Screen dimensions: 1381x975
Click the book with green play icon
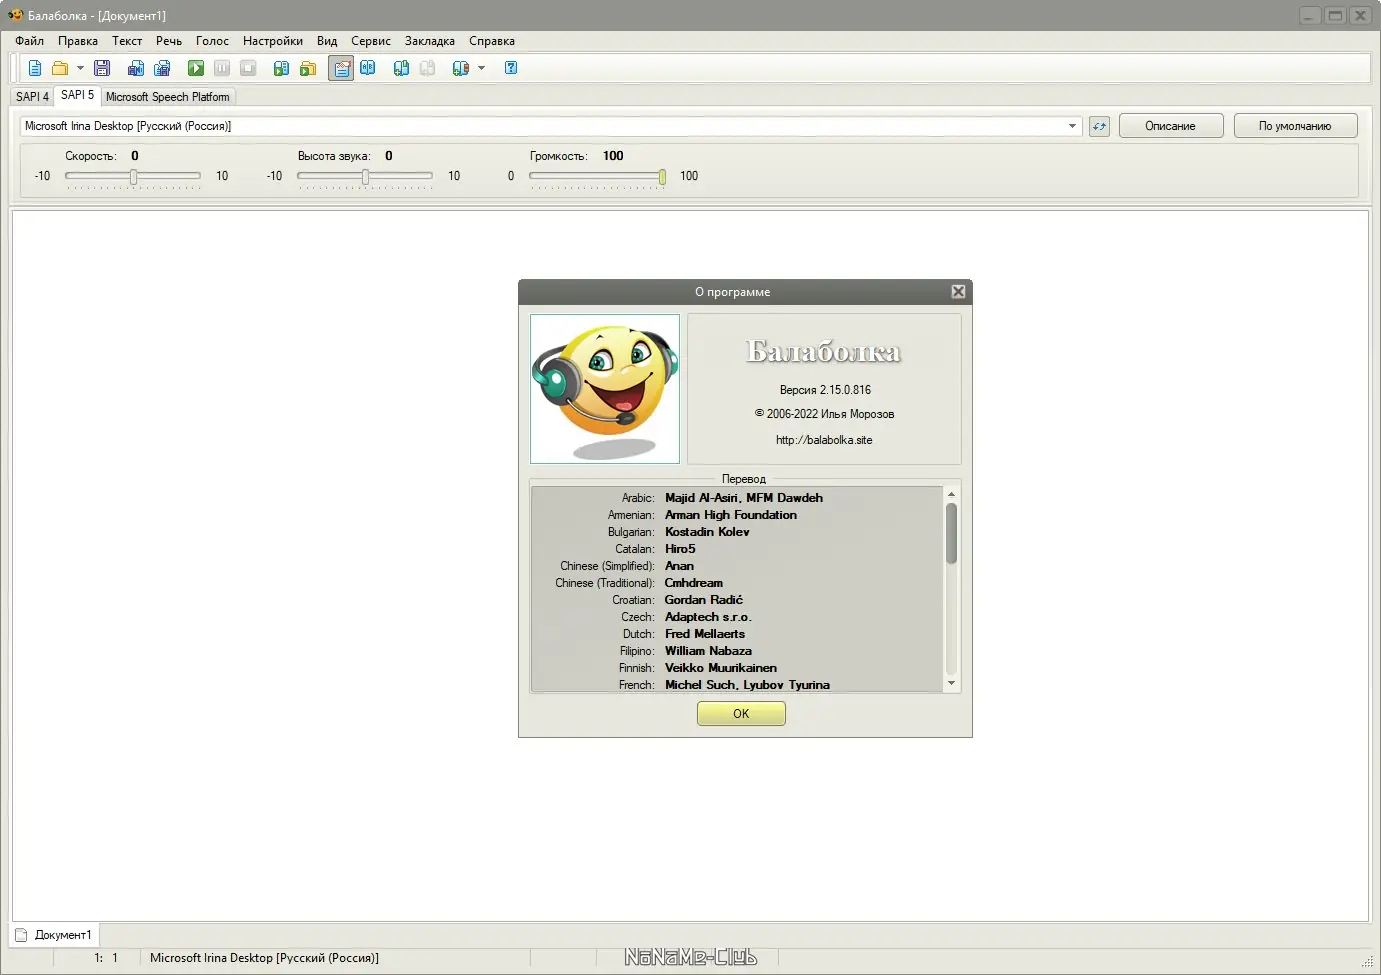pos(281,68)
